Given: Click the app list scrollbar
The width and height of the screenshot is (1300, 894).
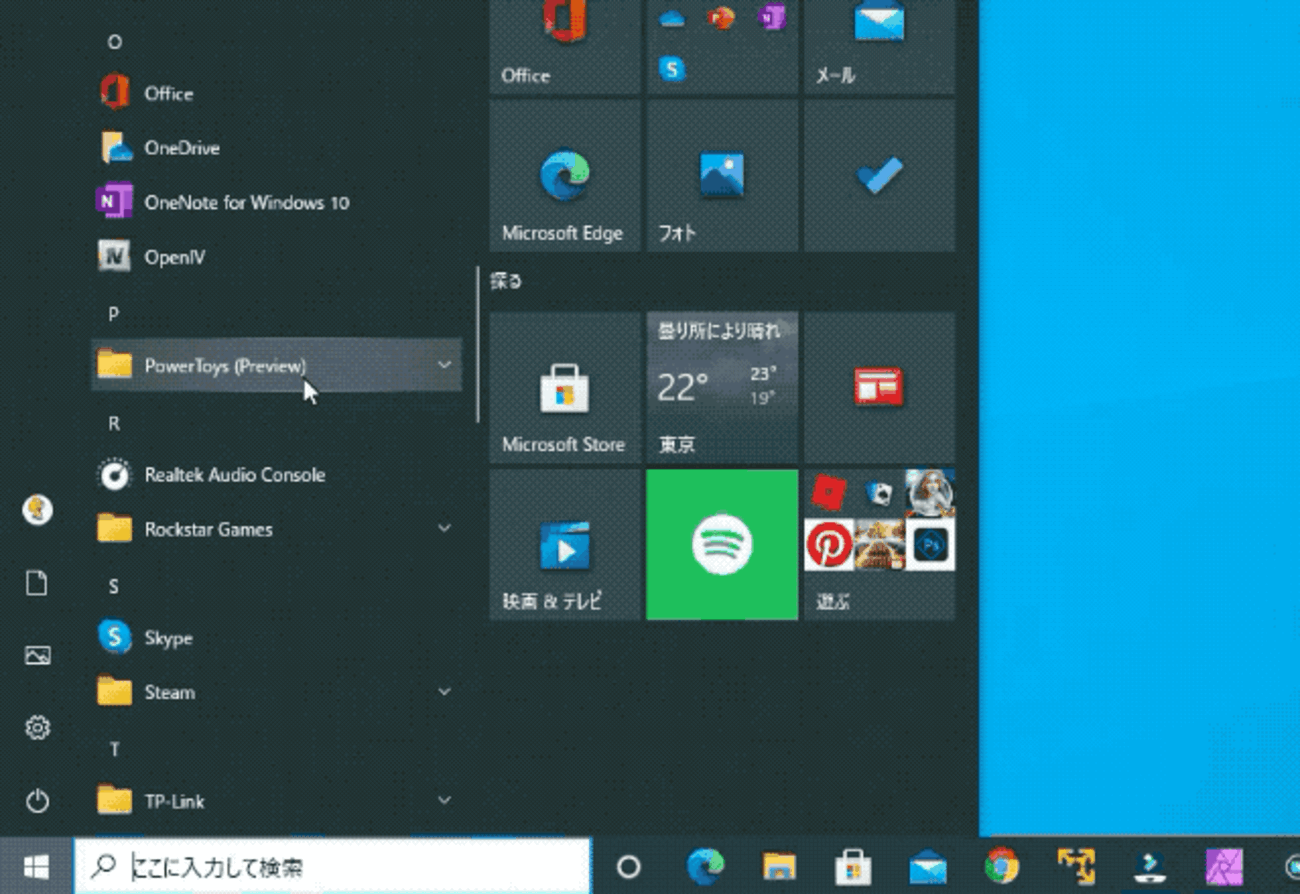Looking at the screenshot, I should coord(478,344).
